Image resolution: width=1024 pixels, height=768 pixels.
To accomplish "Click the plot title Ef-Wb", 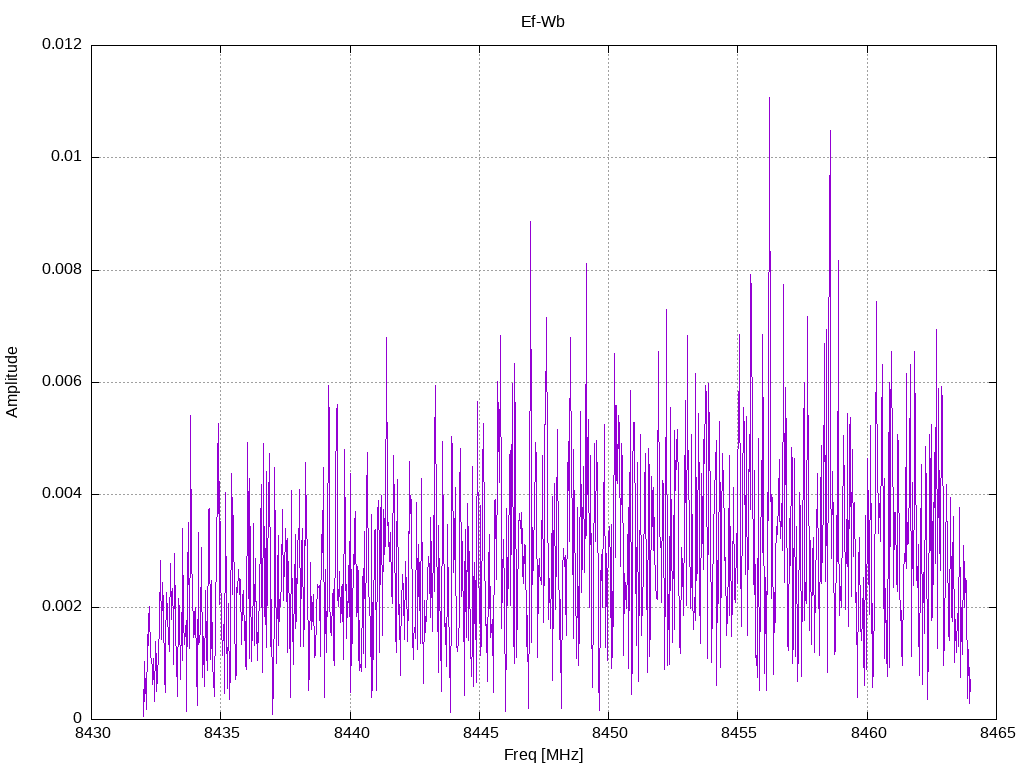I will (x=542, y=22).
